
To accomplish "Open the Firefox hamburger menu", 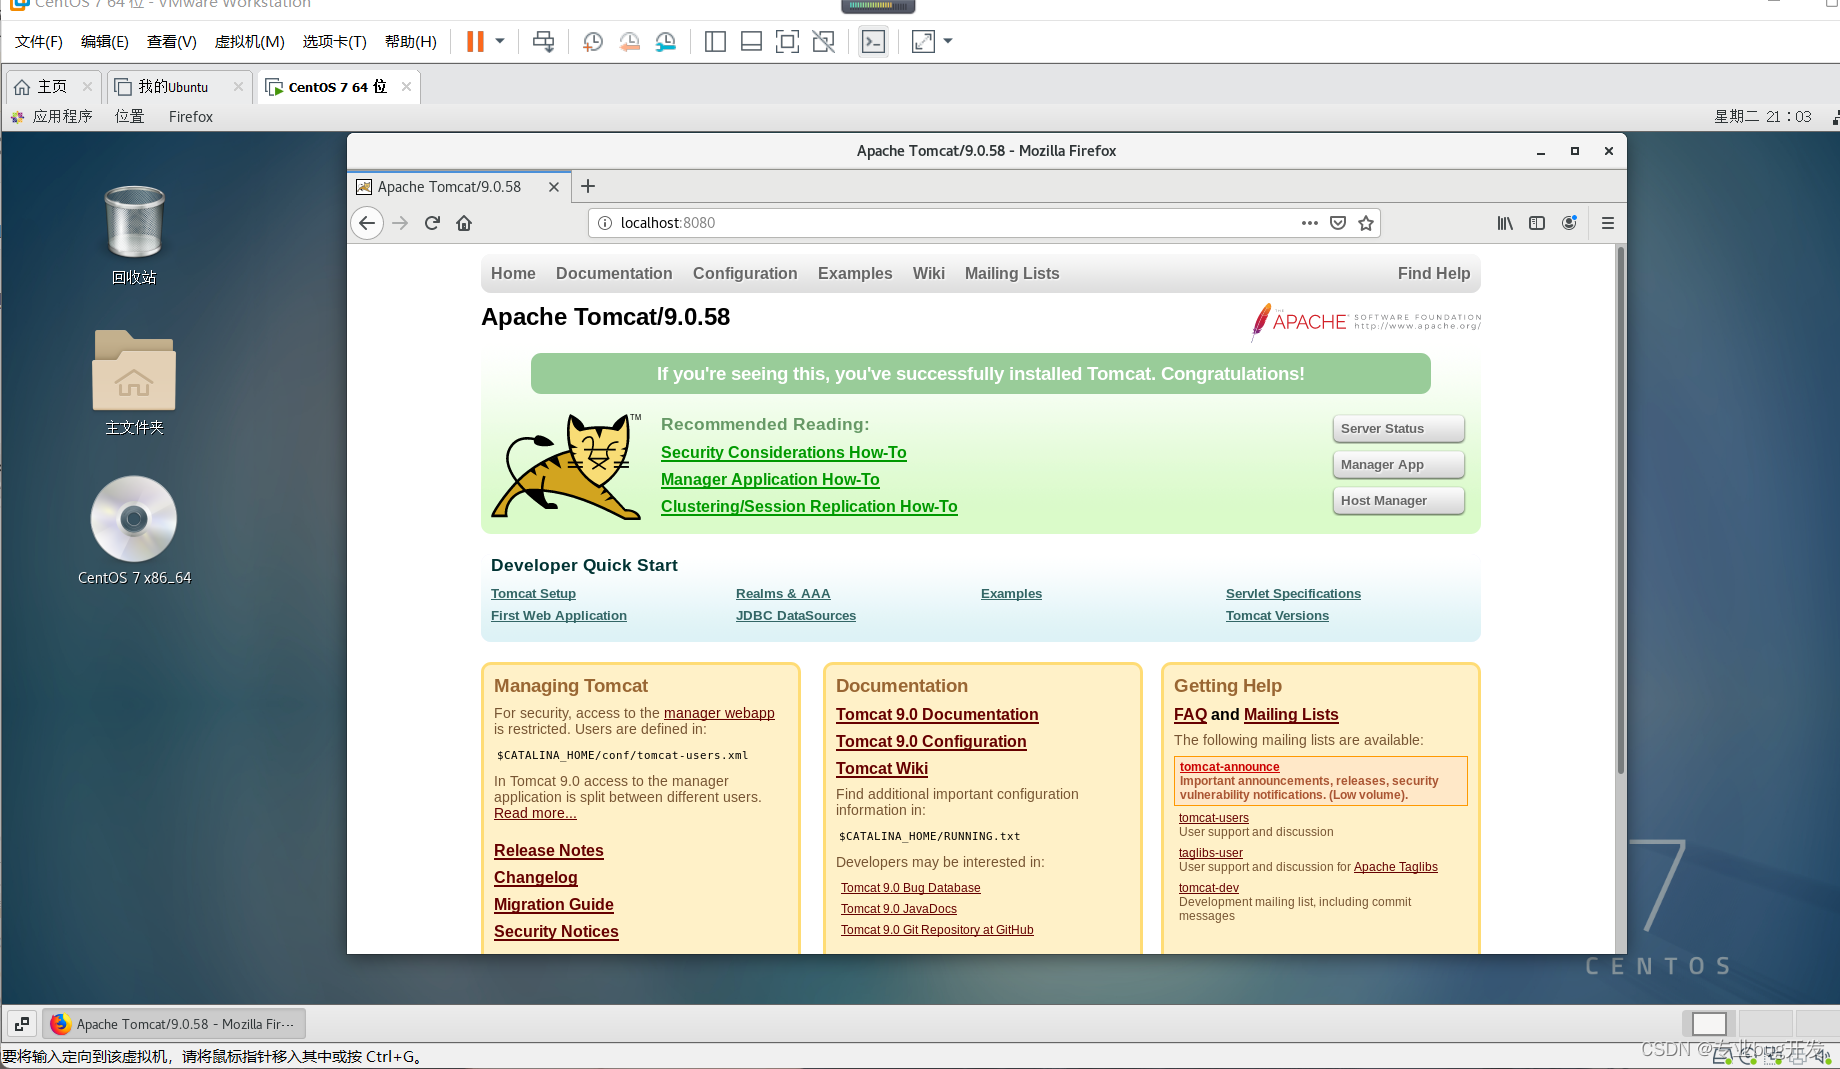I will tap(1608, 223).
